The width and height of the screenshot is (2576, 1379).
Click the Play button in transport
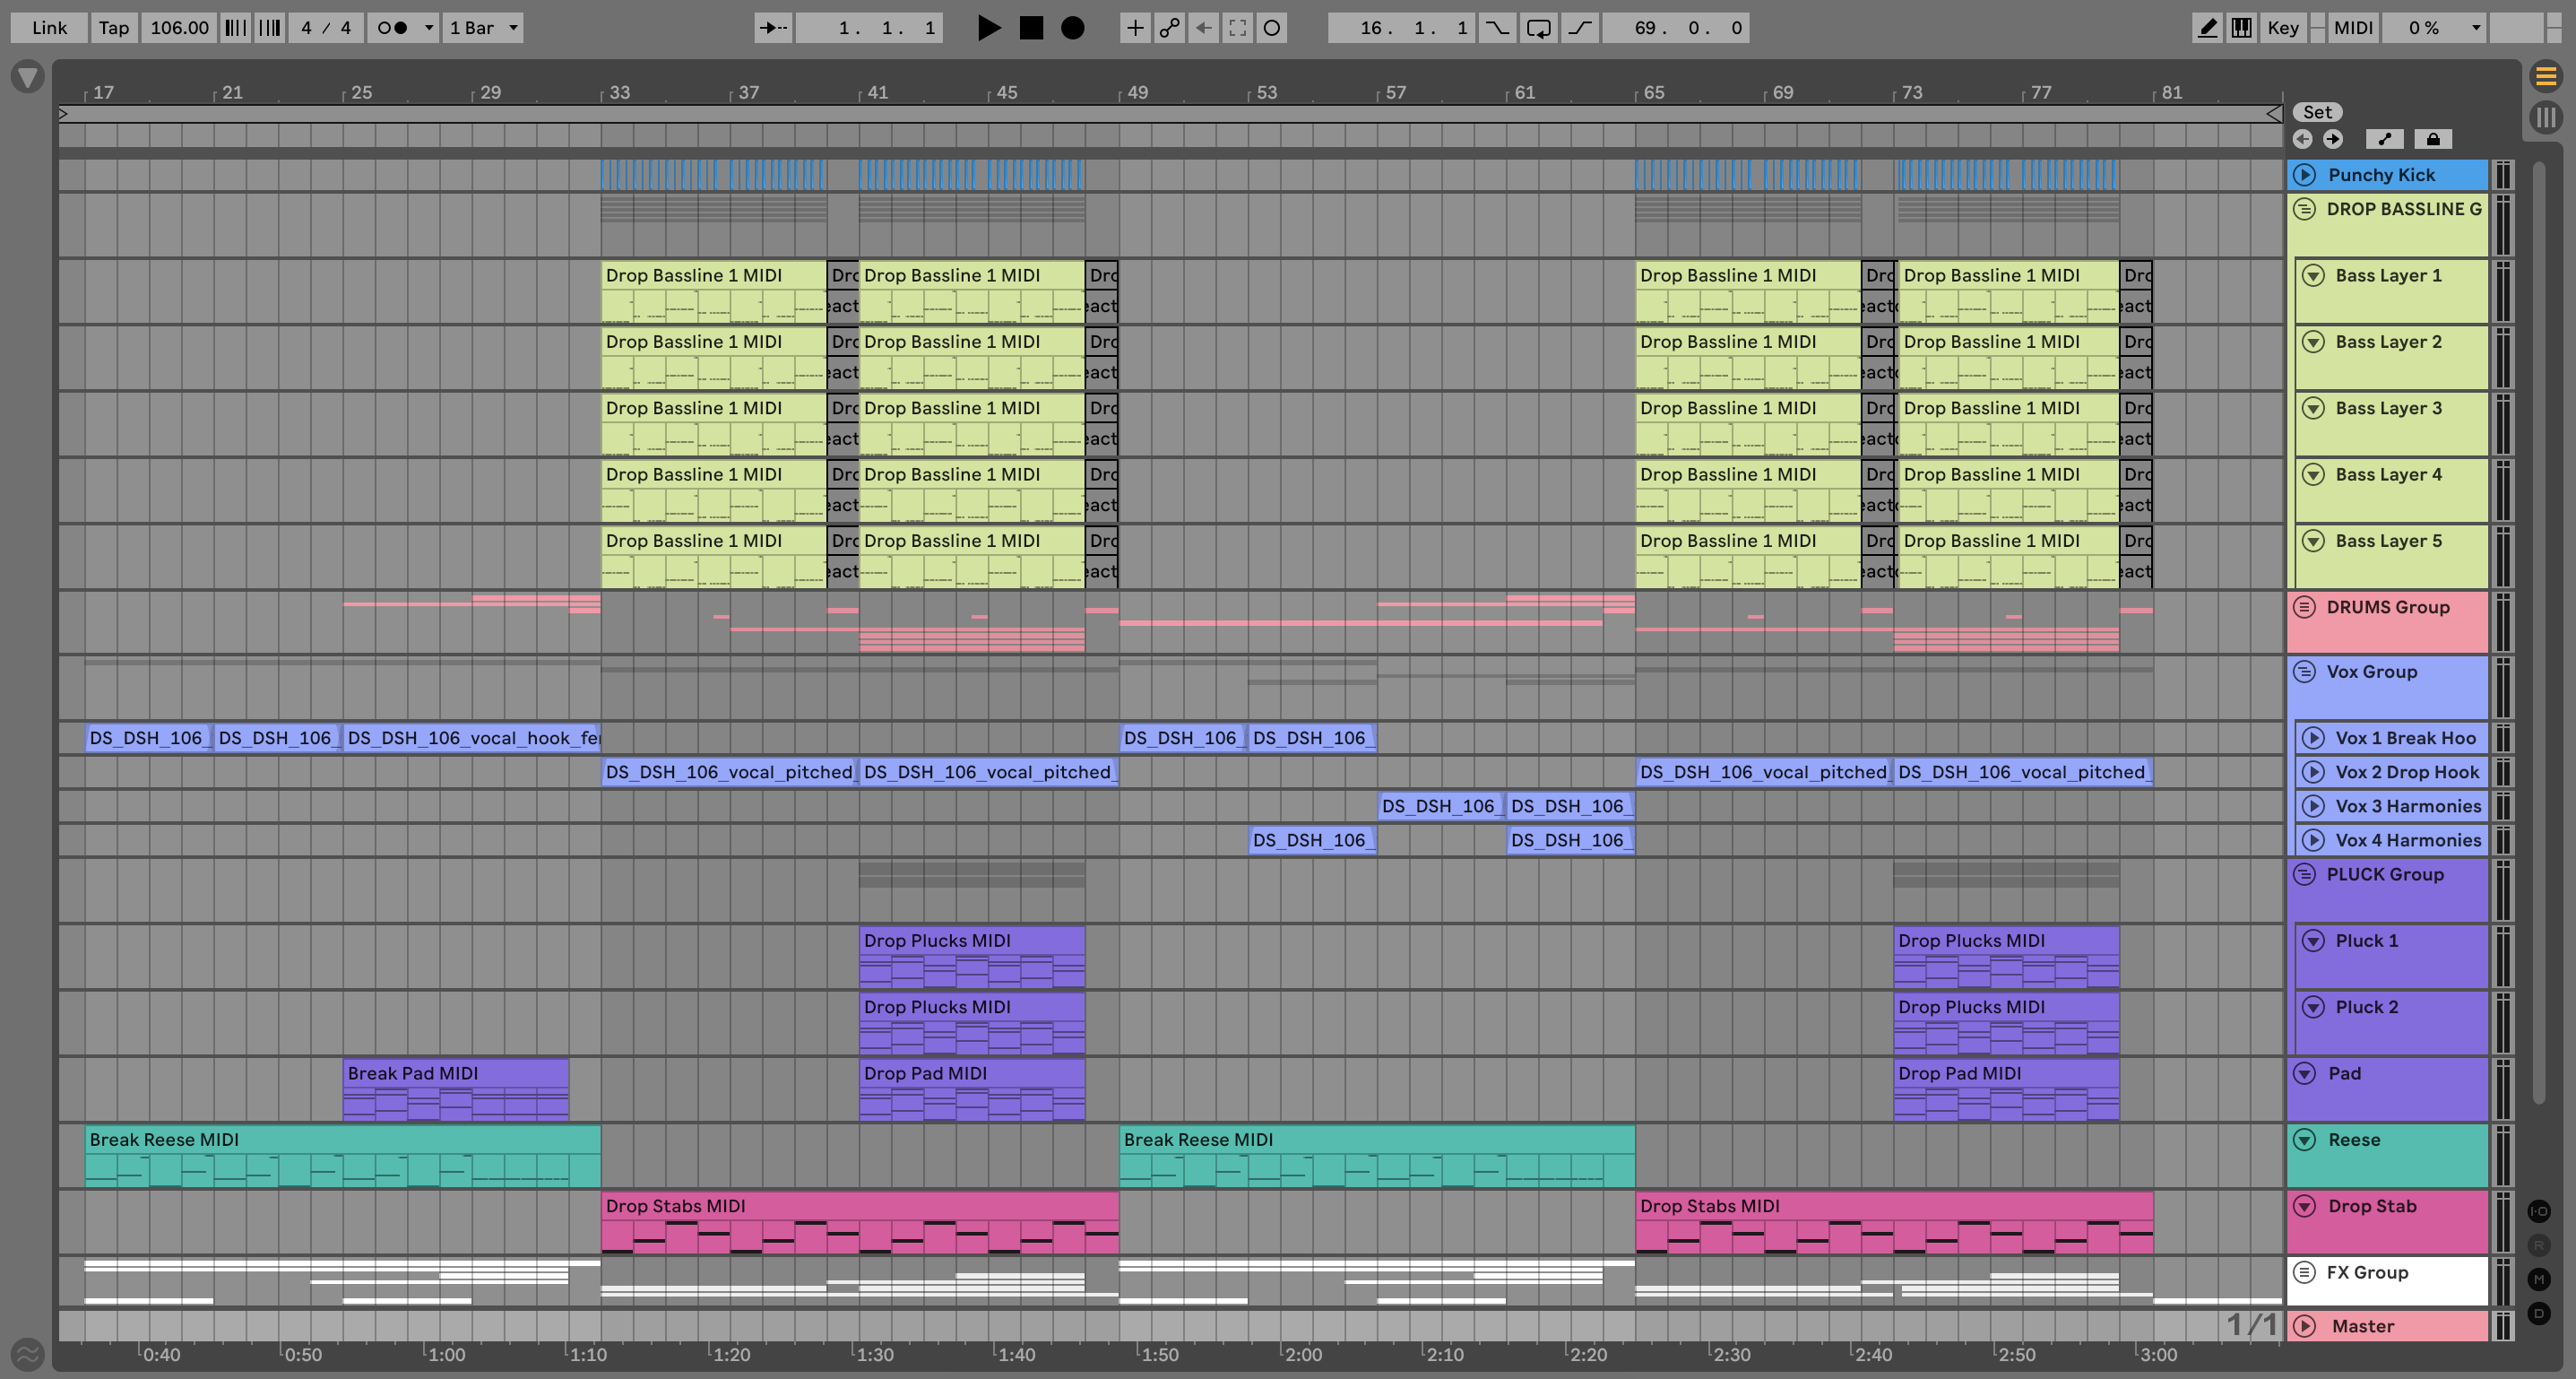[988, 28]
